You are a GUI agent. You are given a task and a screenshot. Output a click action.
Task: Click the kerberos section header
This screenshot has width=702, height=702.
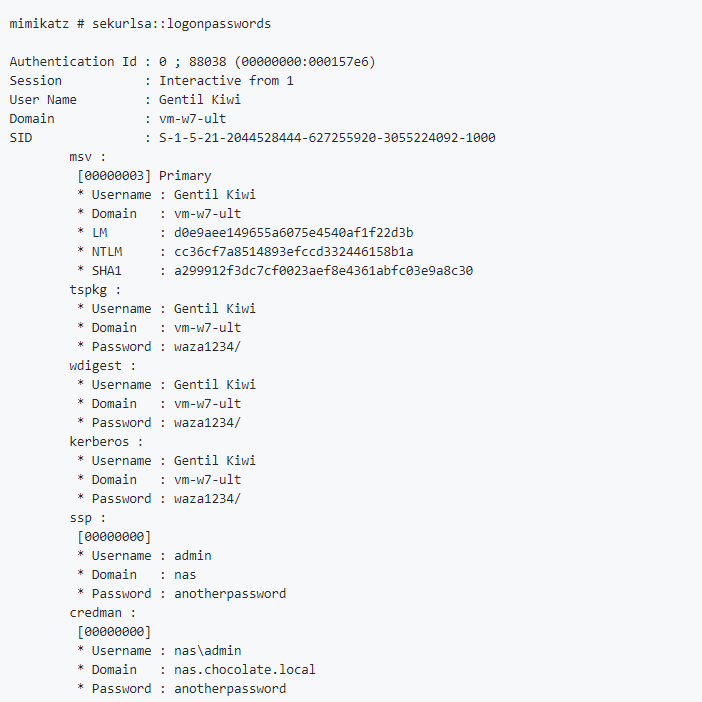(x=106, y=441)
